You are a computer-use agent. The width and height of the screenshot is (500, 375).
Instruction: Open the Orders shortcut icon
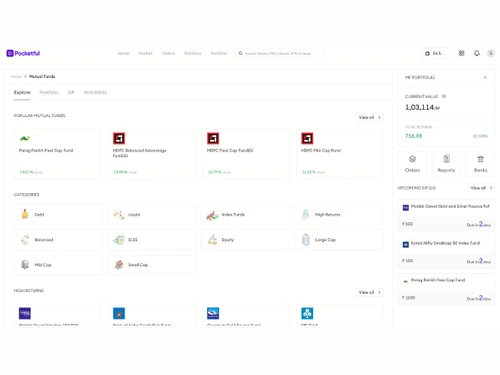tap(412, 159)
